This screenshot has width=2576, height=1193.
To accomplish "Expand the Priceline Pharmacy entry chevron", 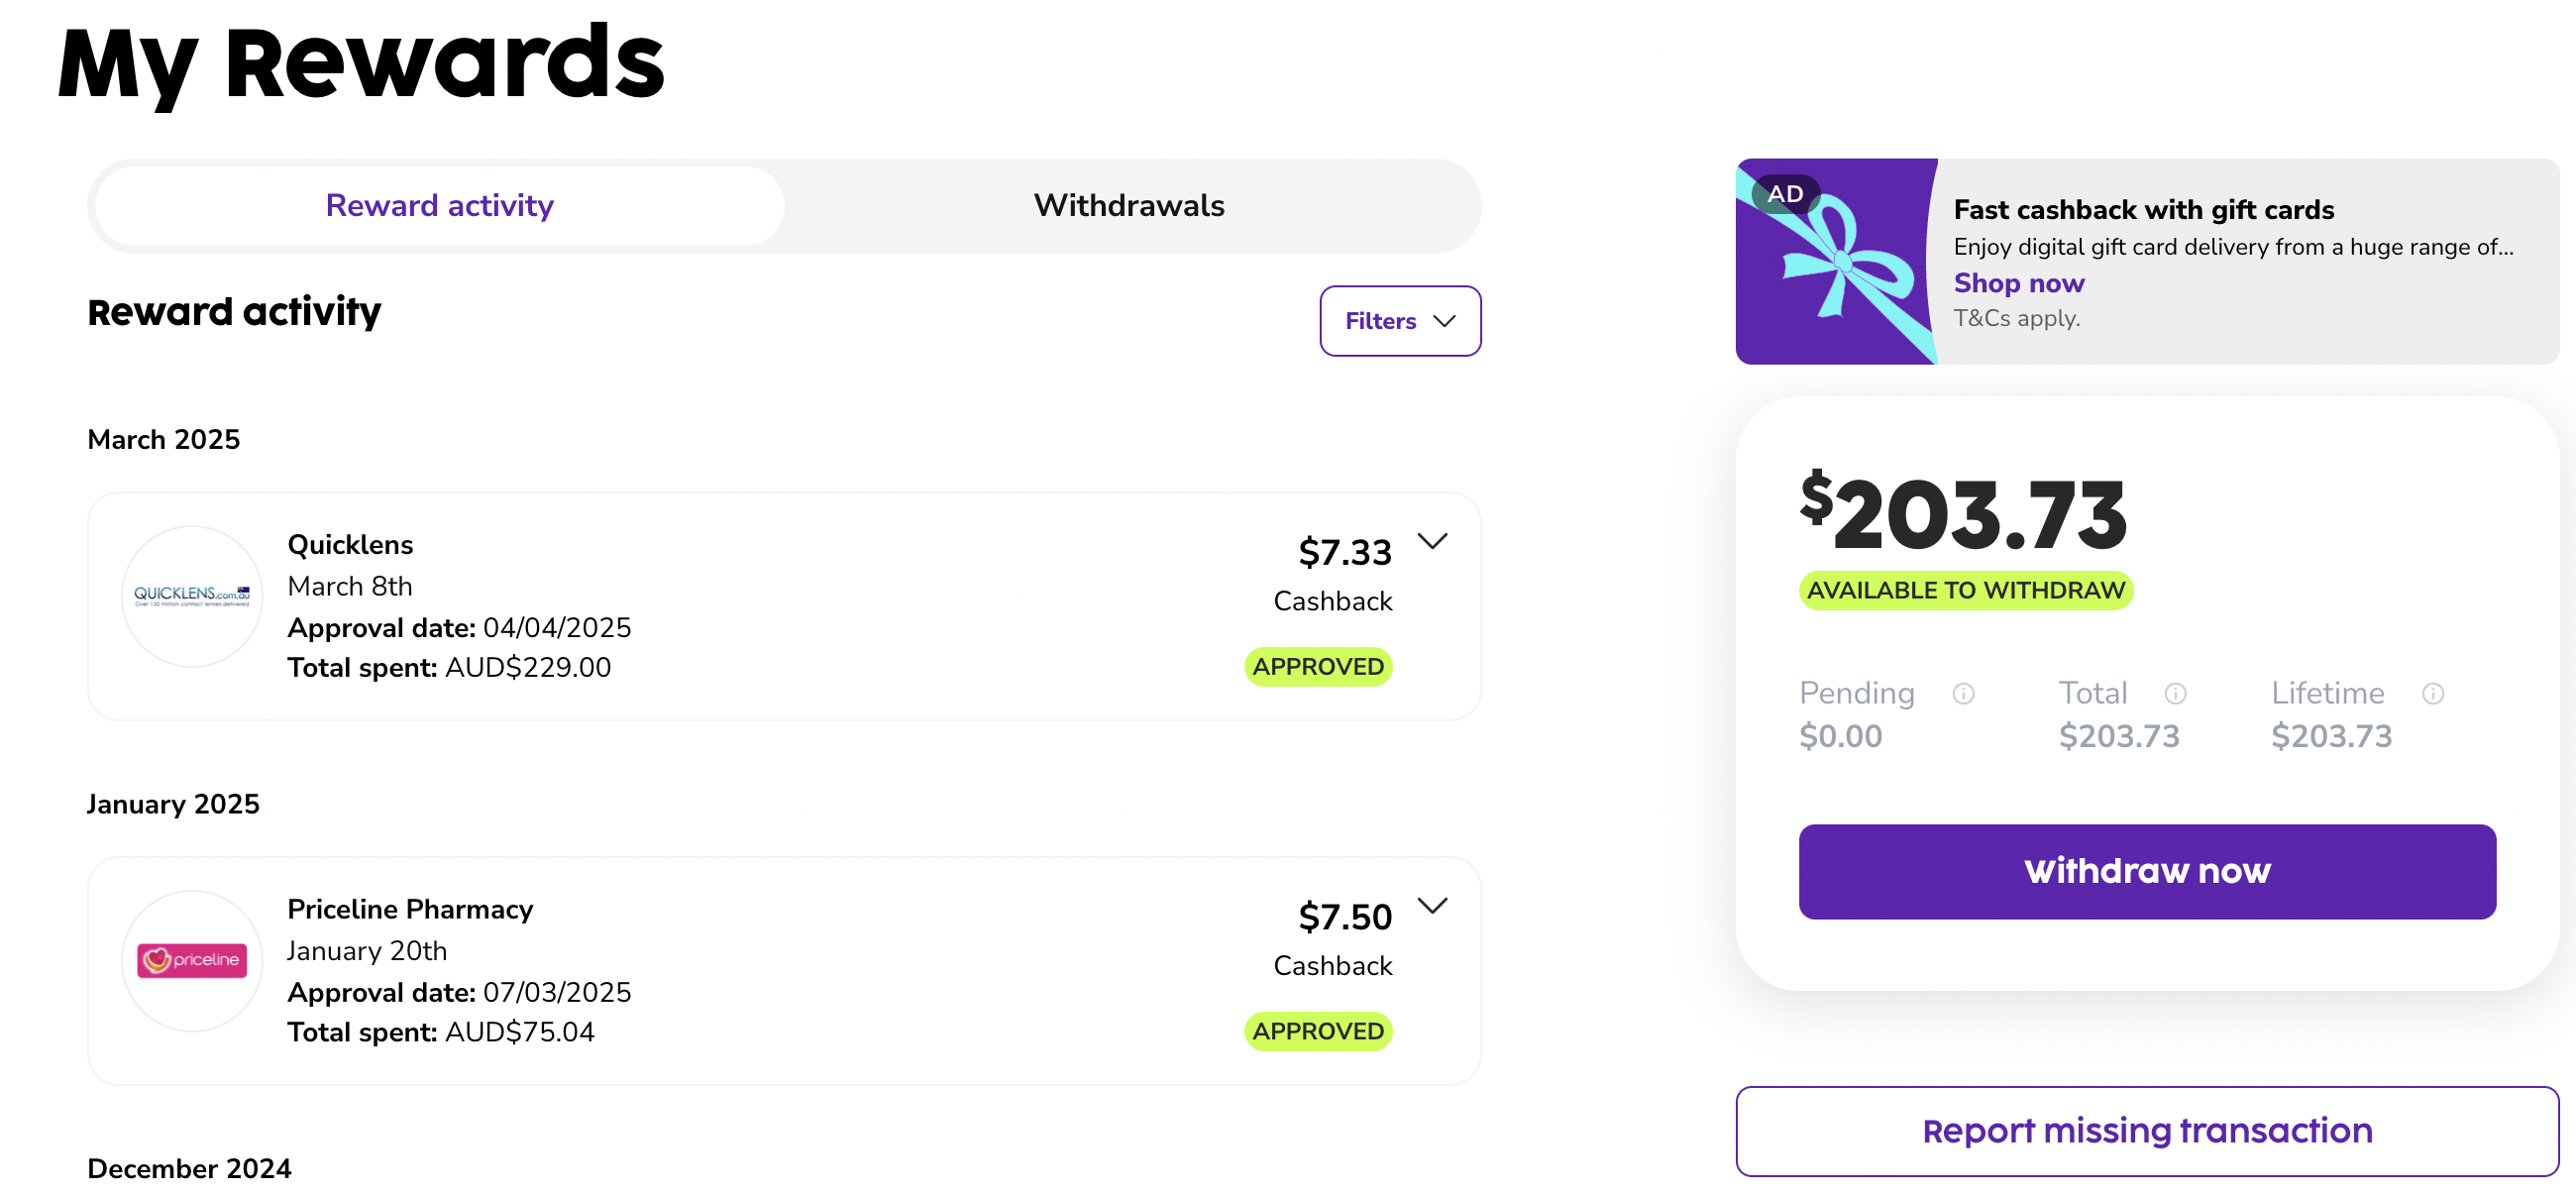I will tap(1432, 905).
